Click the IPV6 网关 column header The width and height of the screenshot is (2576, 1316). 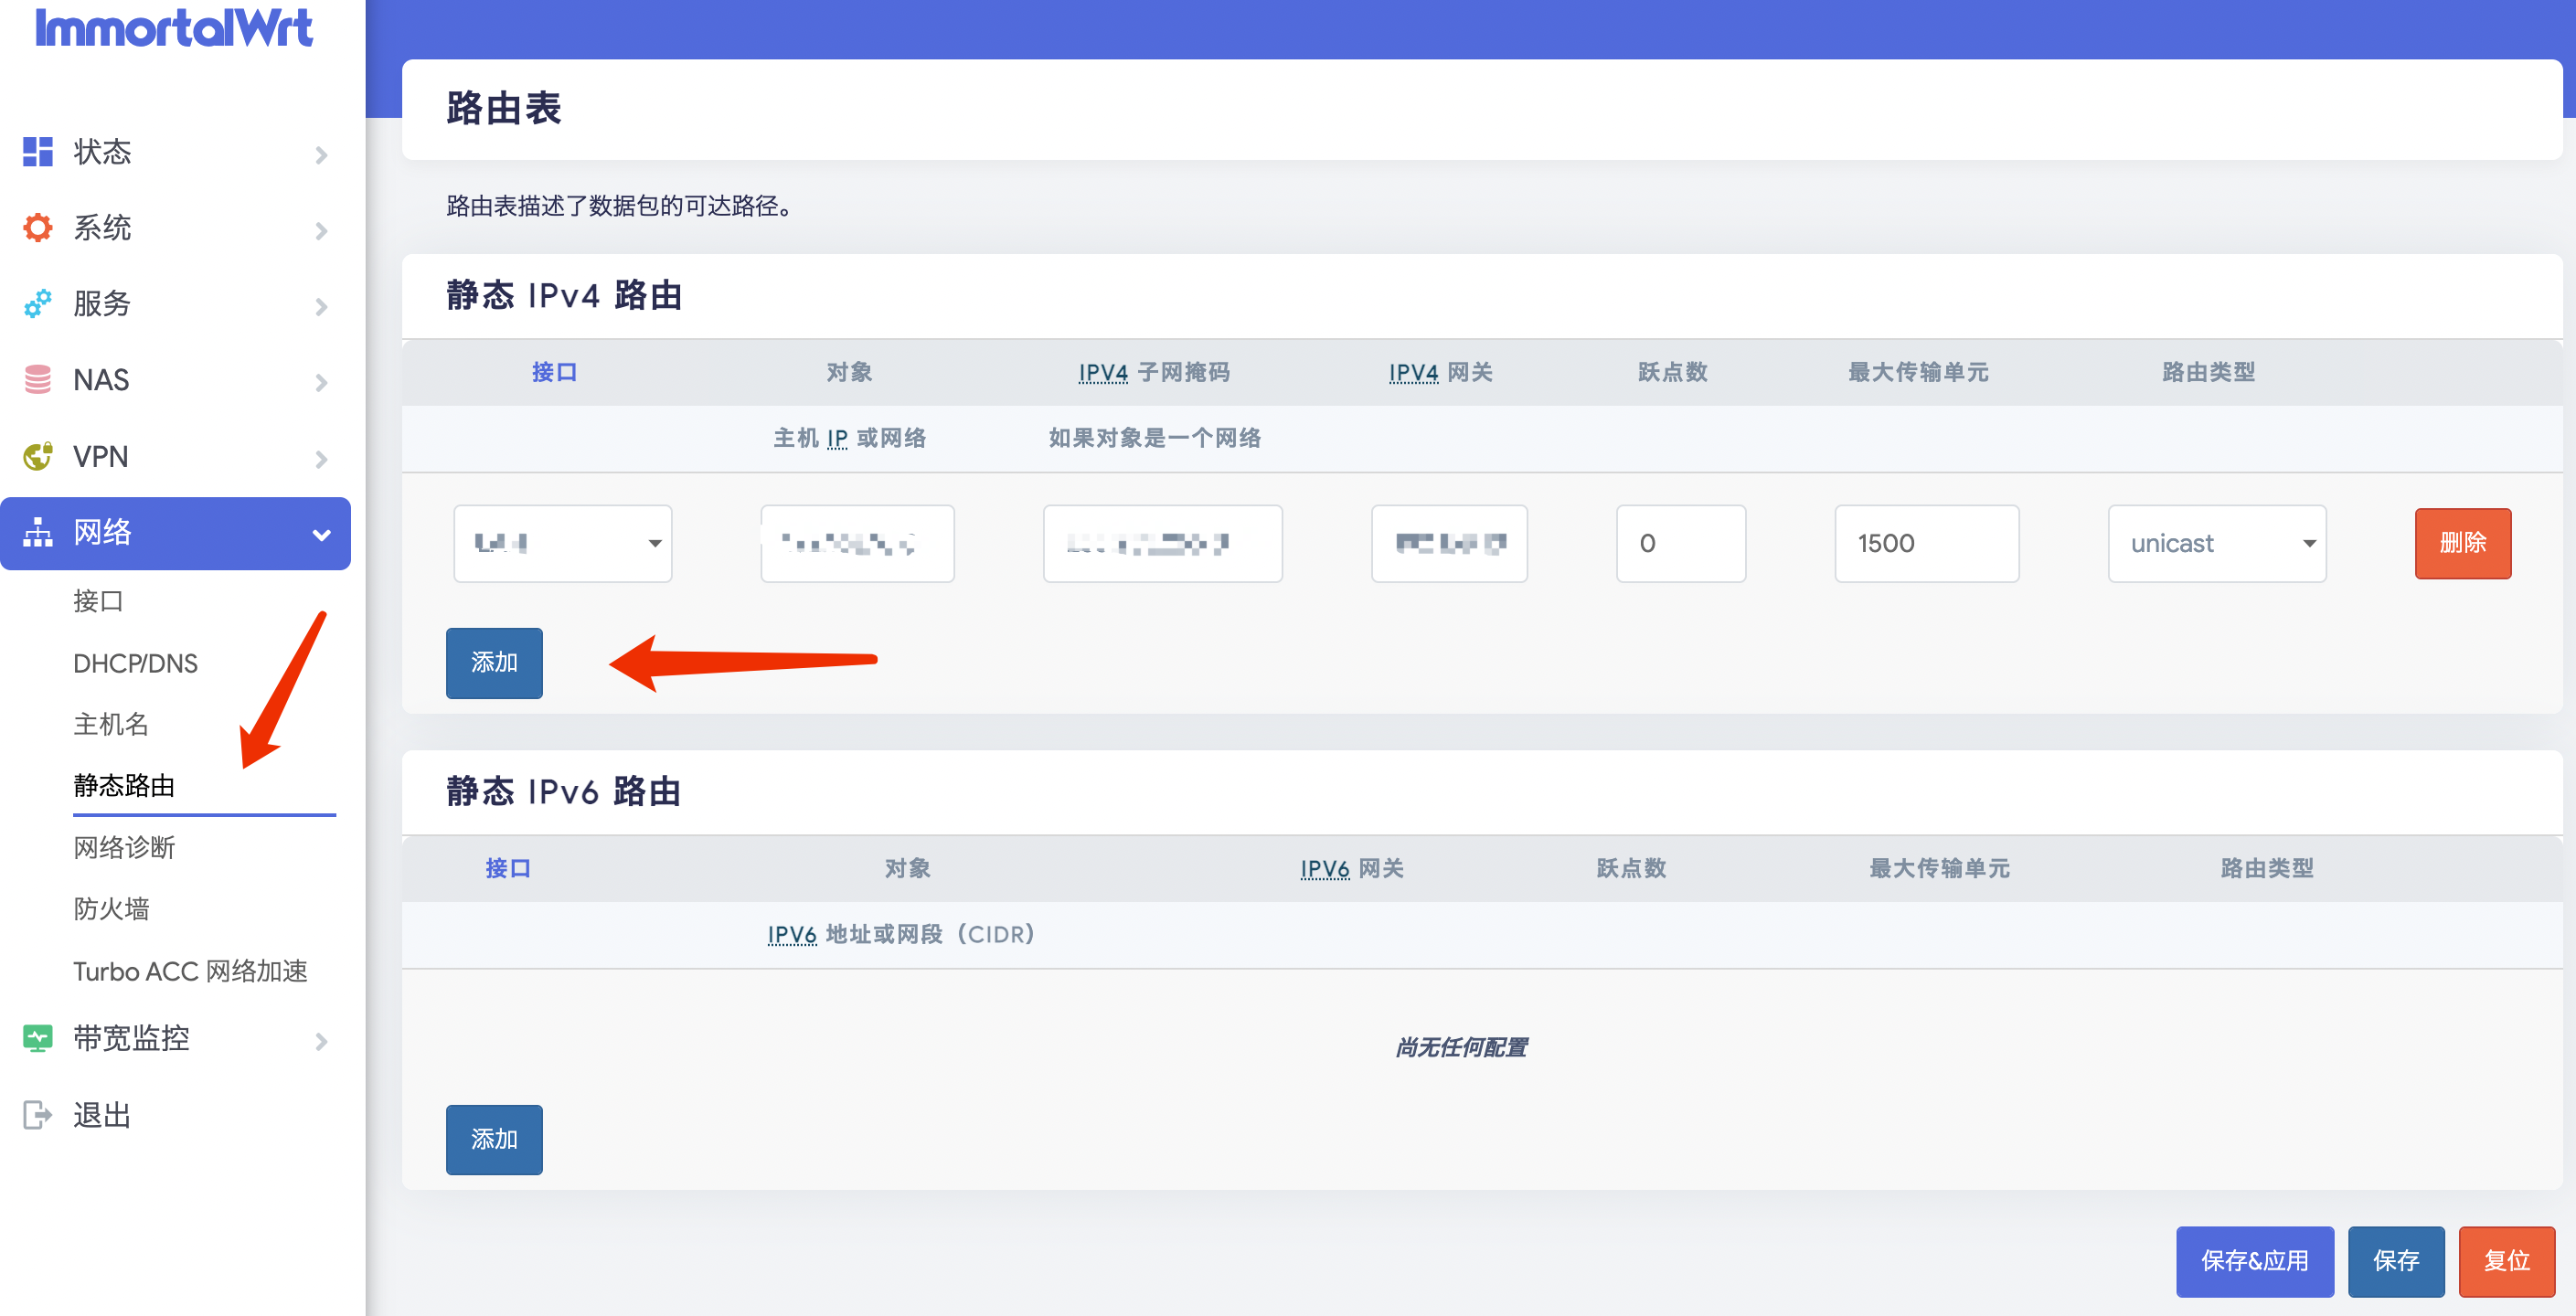(1352, 869)
